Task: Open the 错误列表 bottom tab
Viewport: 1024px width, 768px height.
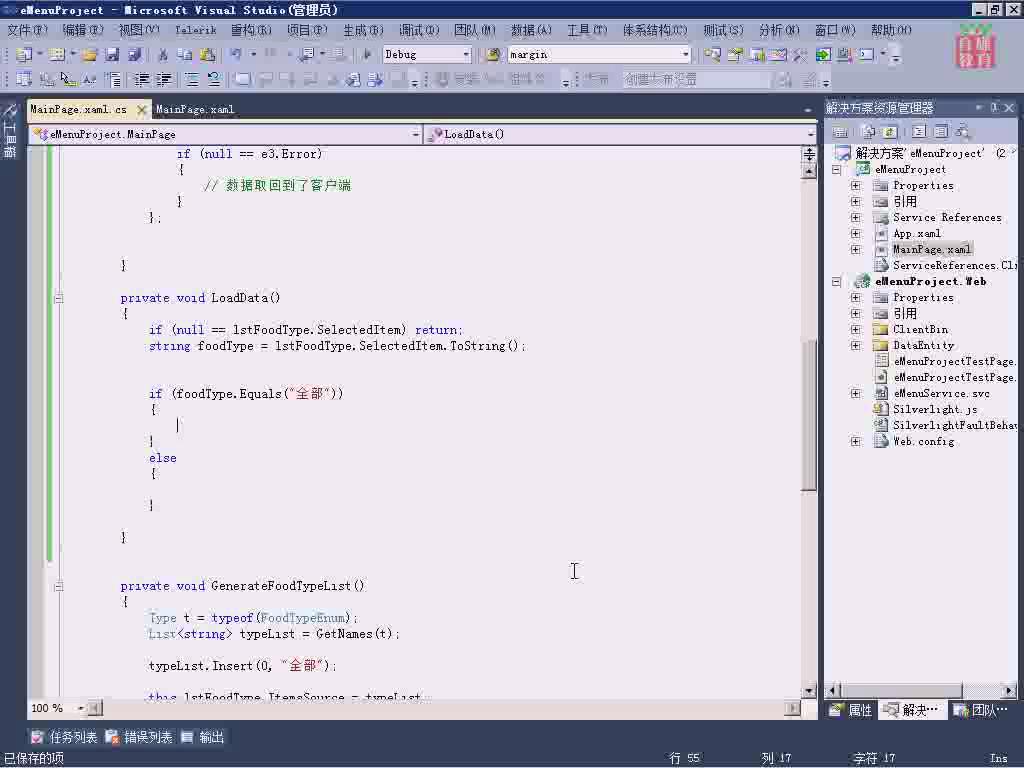Action: tap(139, 737)
